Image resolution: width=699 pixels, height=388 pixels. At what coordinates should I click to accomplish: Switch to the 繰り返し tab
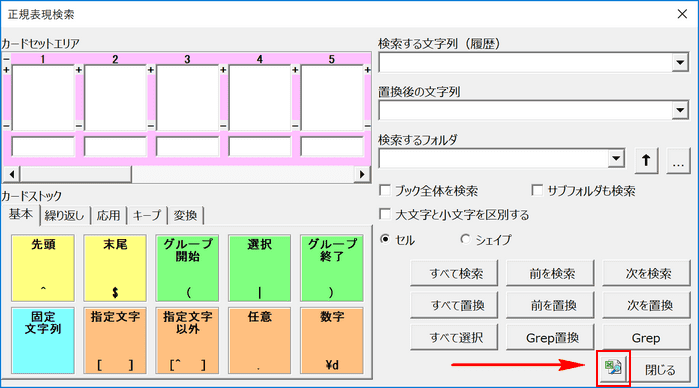(x=65, y=216)
